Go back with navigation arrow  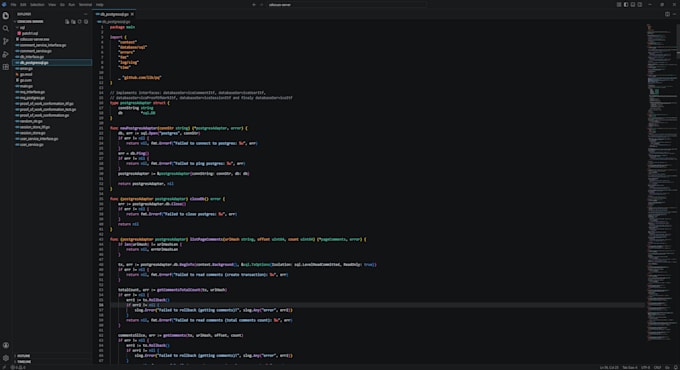(254, 4)
